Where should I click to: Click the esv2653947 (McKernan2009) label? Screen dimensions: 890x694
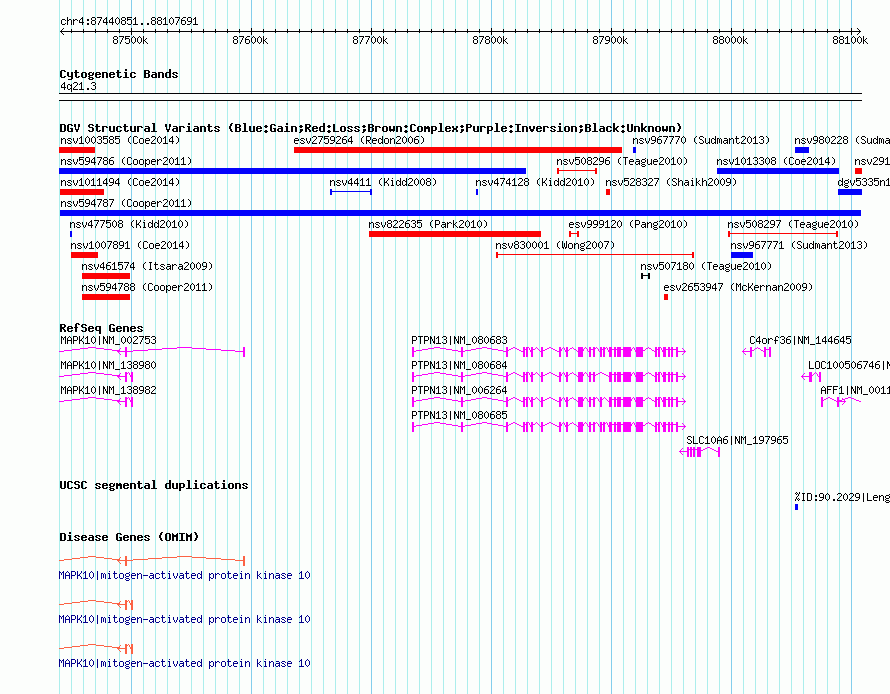tap(738, 287)
